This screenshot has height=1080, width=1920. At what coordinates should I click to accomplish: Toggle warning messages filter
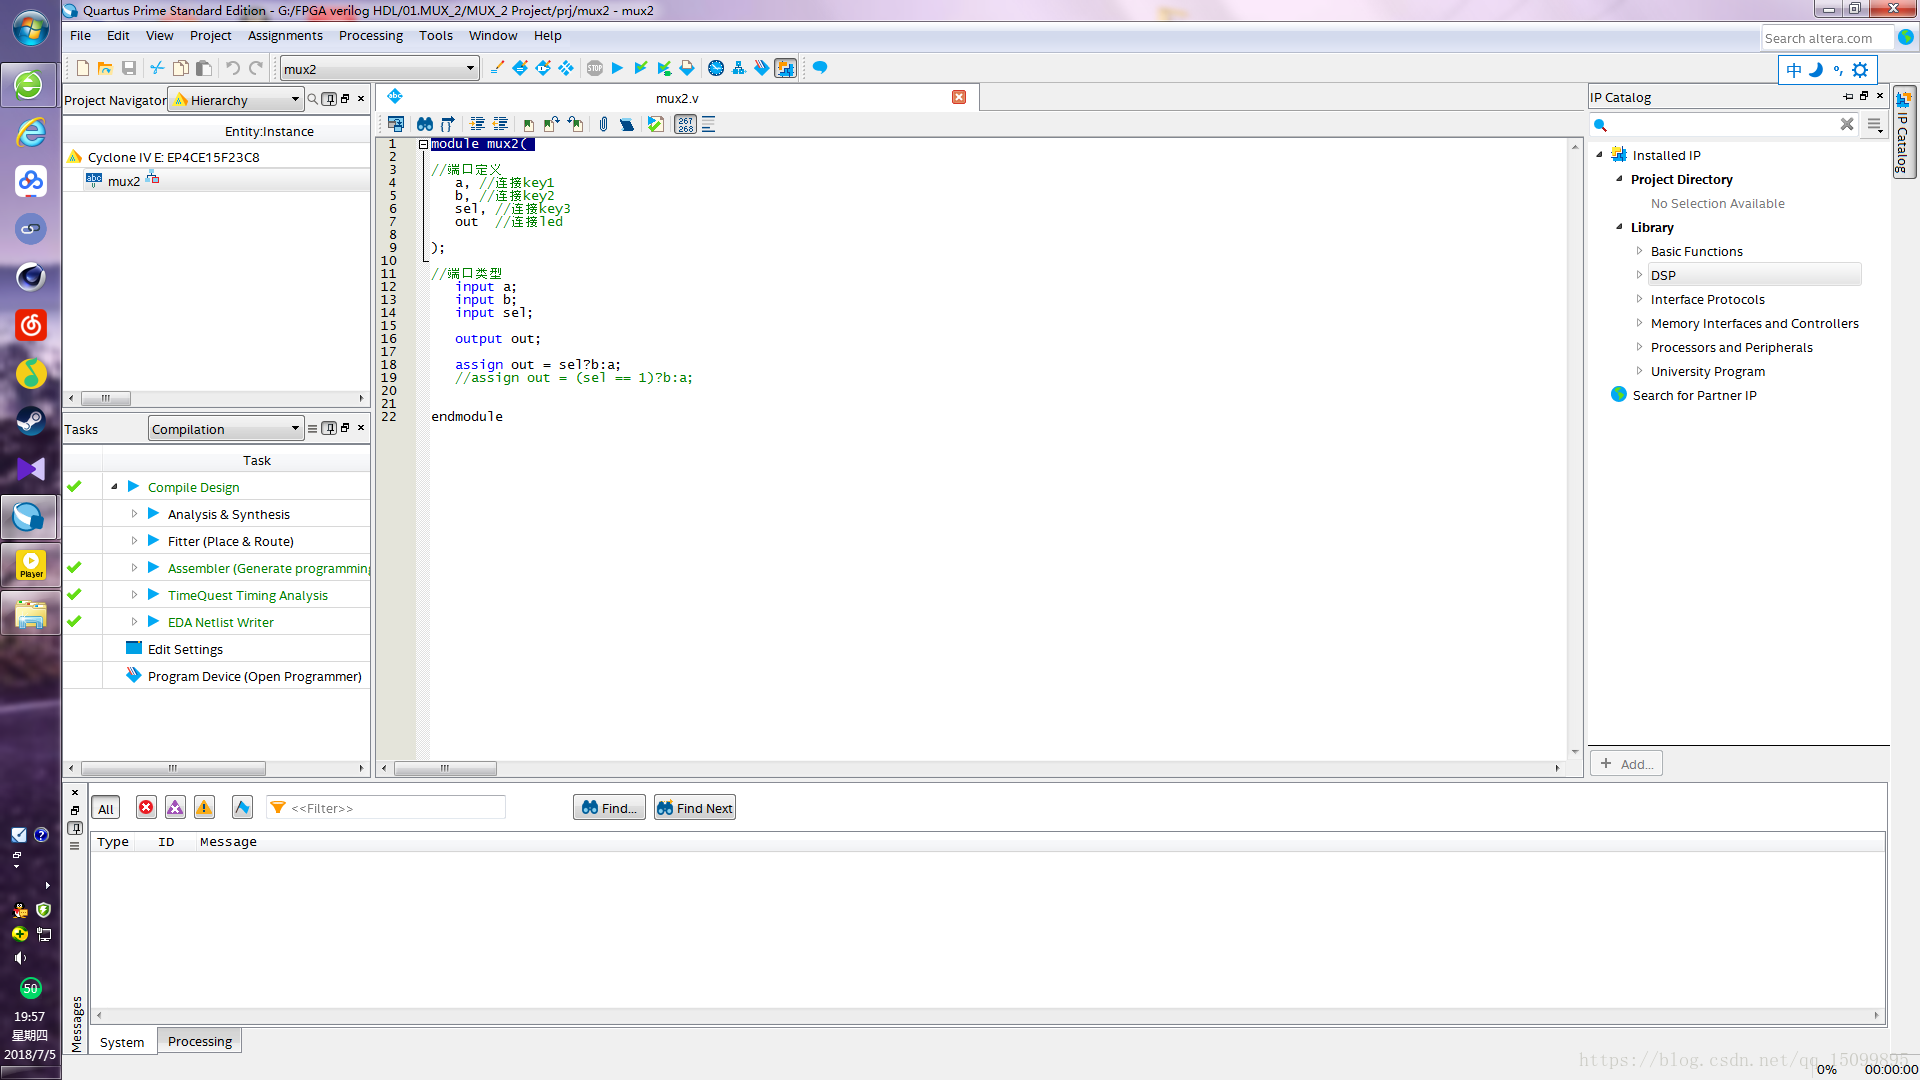(204, 808)
